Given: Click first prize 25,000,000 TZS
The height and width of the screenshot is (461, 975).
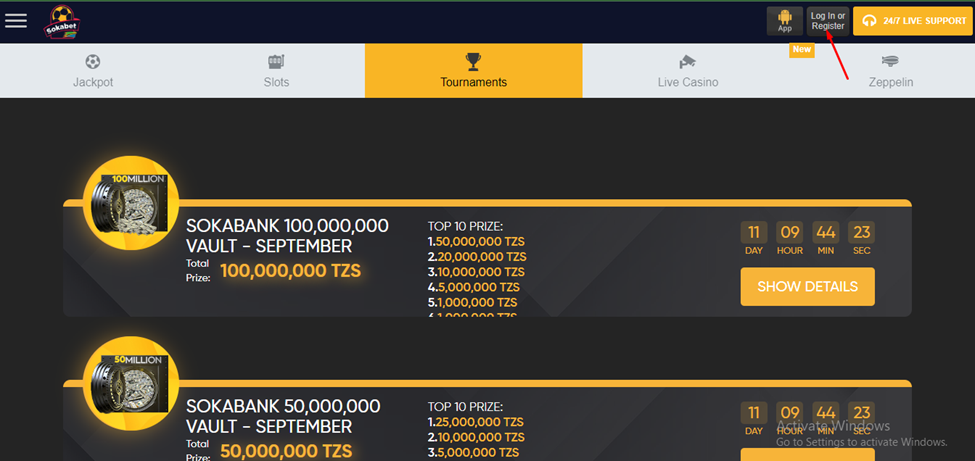Looking at the screenshot, I should (476, 422).
